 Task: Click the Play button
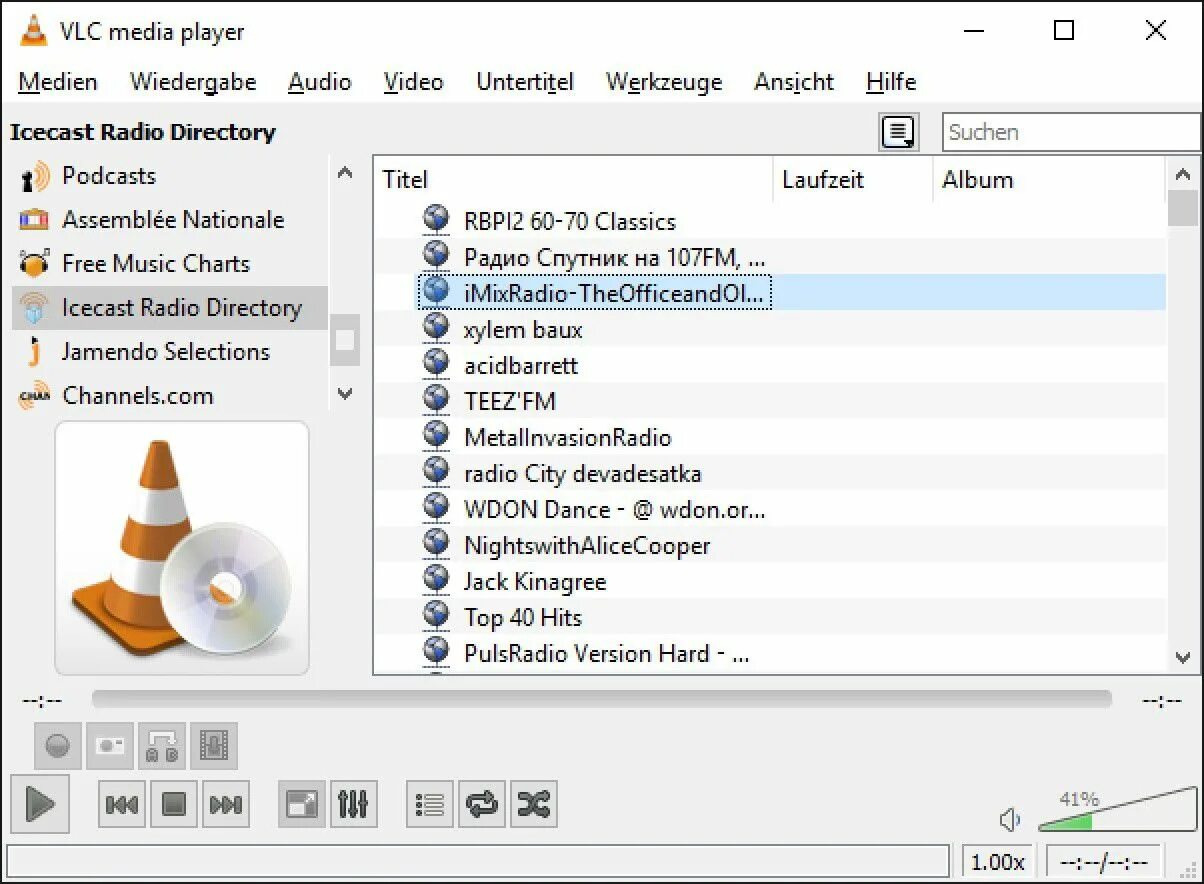tap(40, 803)
